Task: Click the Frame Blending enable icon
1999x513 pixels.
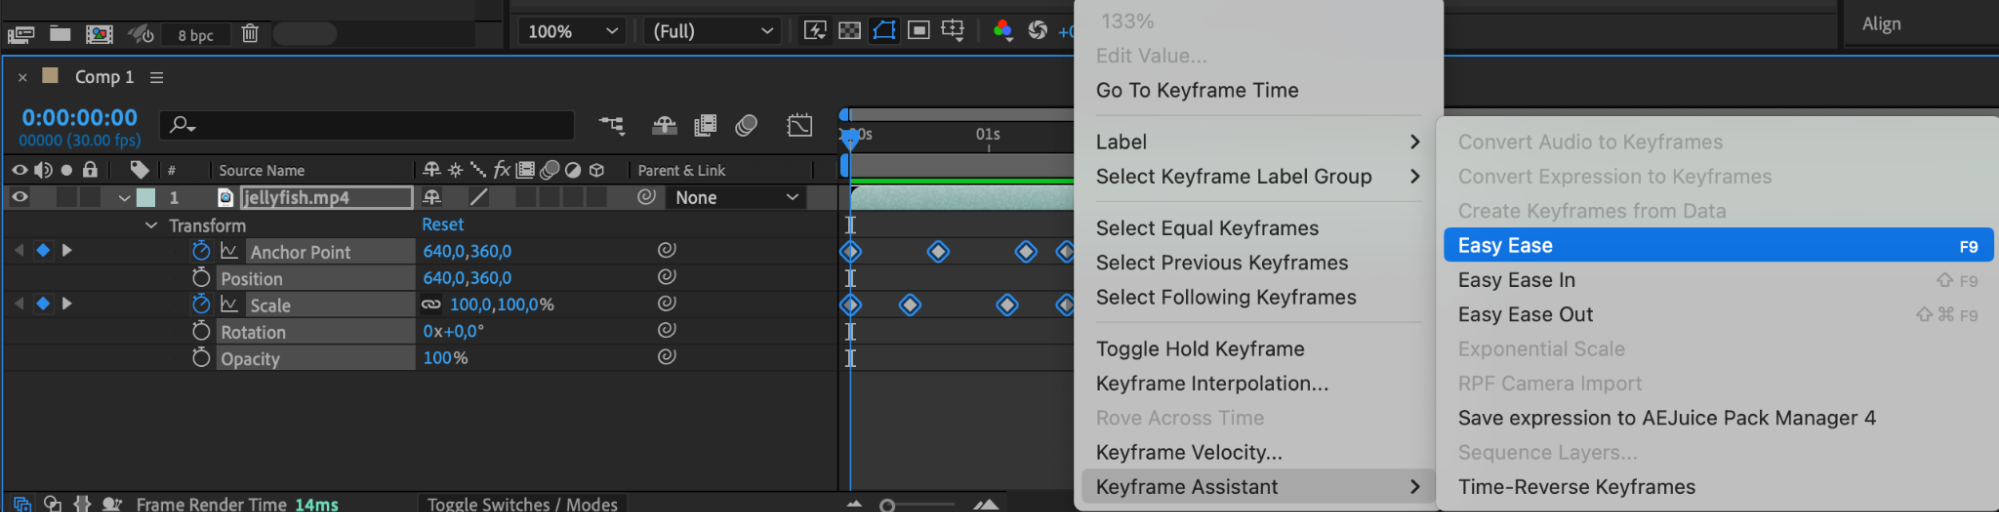Action: click(706, 125)
